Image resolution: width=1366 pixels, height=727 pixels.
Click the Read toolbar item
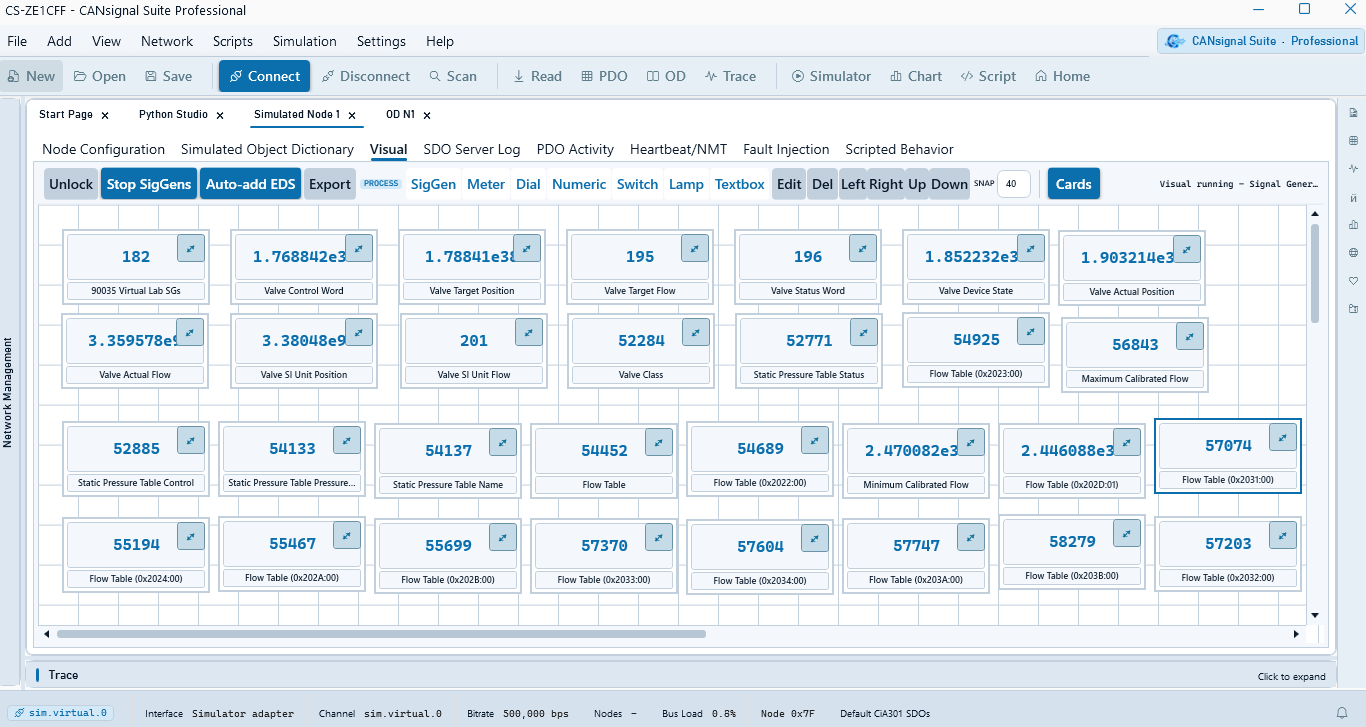537,76
